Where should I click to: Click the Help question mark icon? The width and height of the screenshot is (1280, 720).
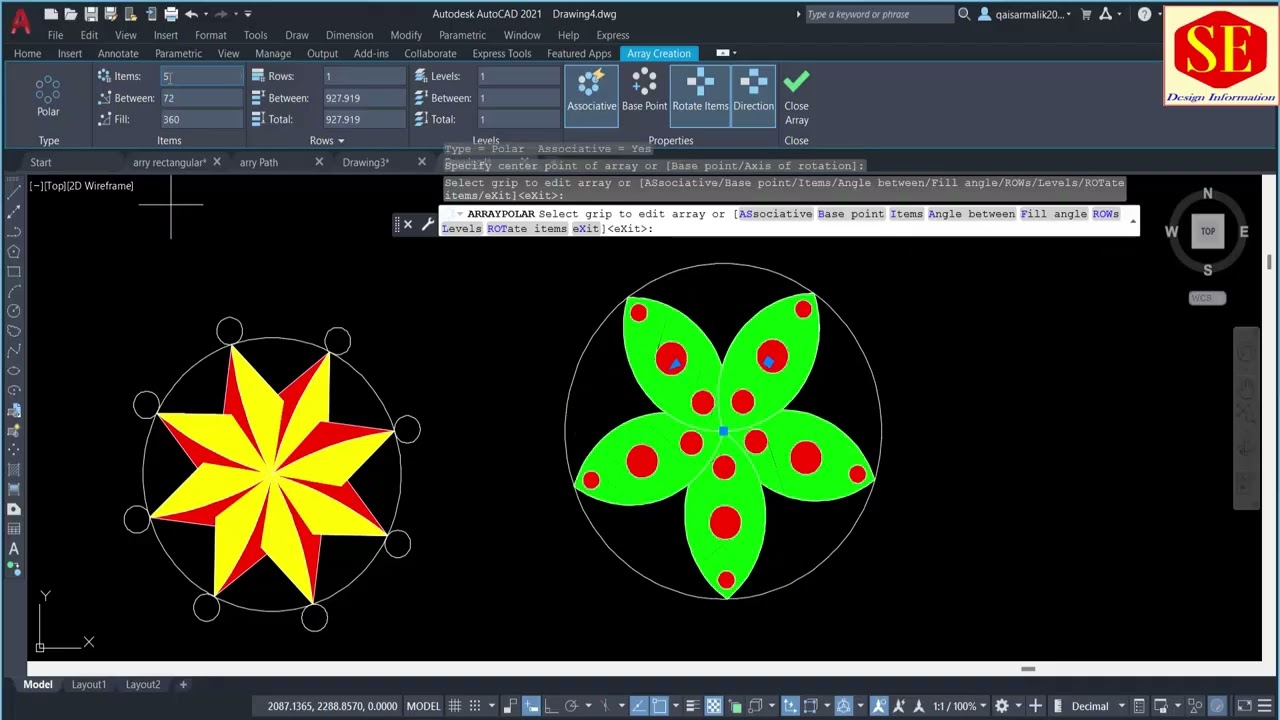[1144, 14]
